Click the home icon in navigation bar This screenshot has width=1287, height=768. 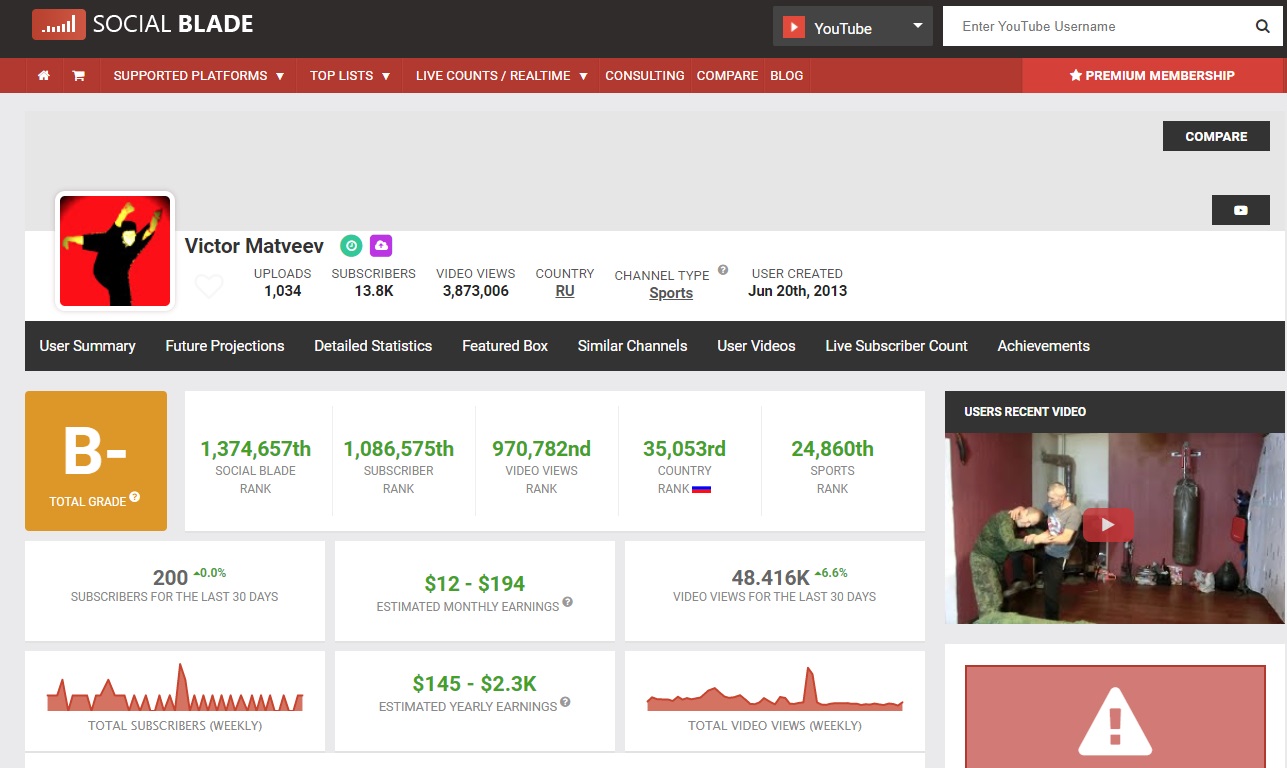(44, 76)
